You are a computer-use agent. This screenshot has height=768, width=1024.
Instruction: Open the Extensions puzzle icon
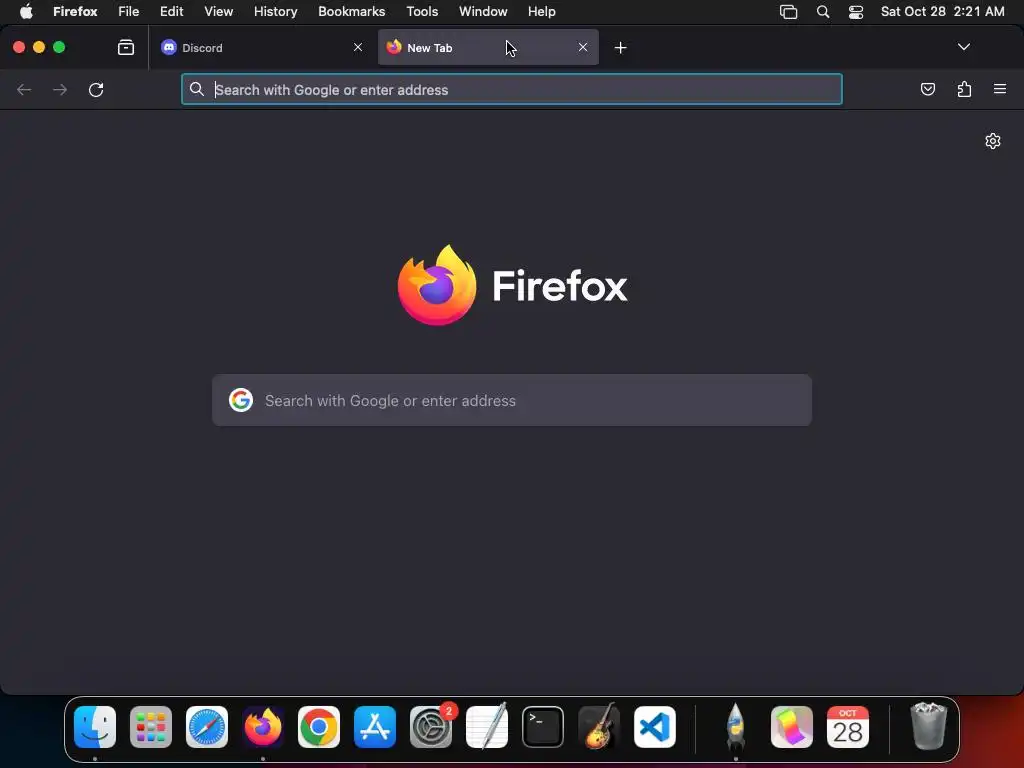click(x=964, y=89)
